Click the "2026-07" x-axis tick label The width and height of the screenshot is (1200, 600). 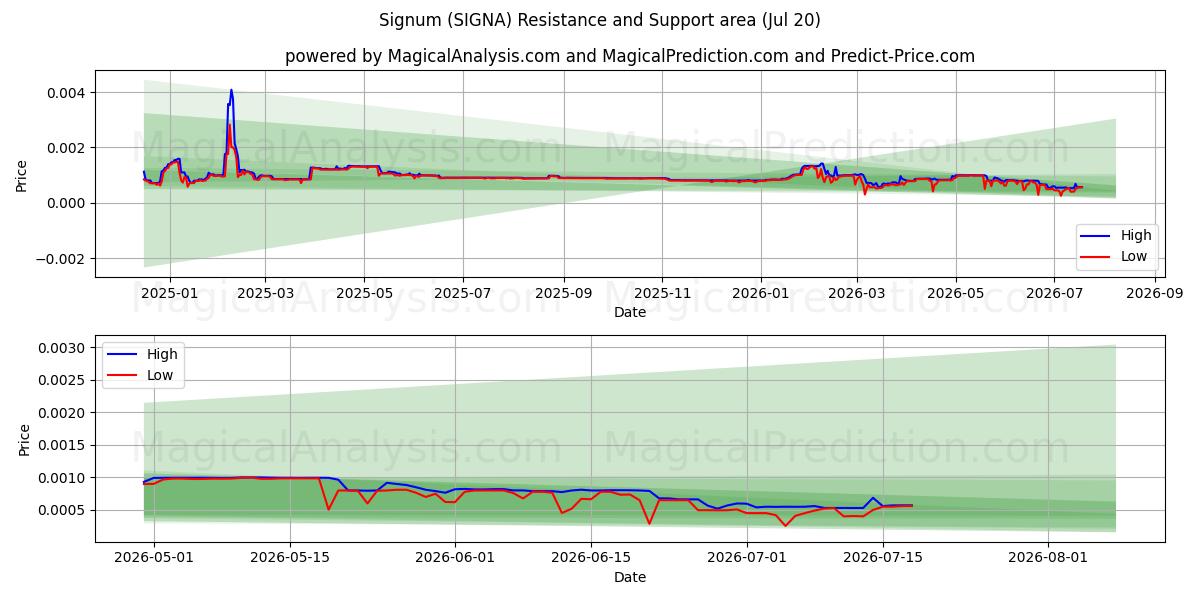[x=1054, y=294]
